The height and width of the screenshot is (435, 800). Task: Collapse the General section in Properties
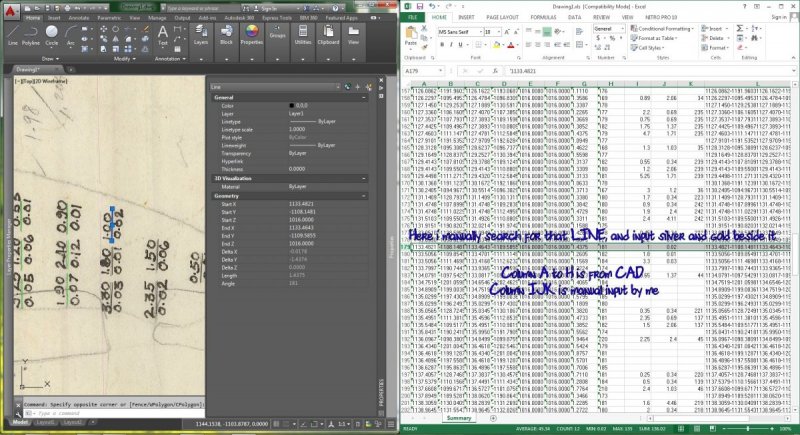364,97
